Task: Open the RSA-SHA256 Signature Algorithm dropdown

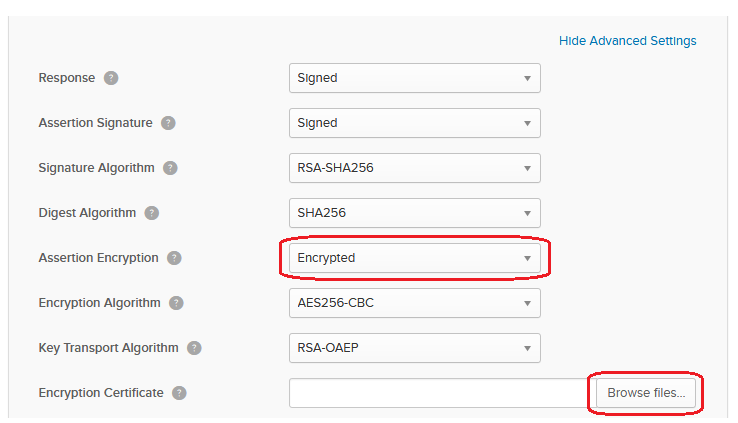Action: click(415, 168)
